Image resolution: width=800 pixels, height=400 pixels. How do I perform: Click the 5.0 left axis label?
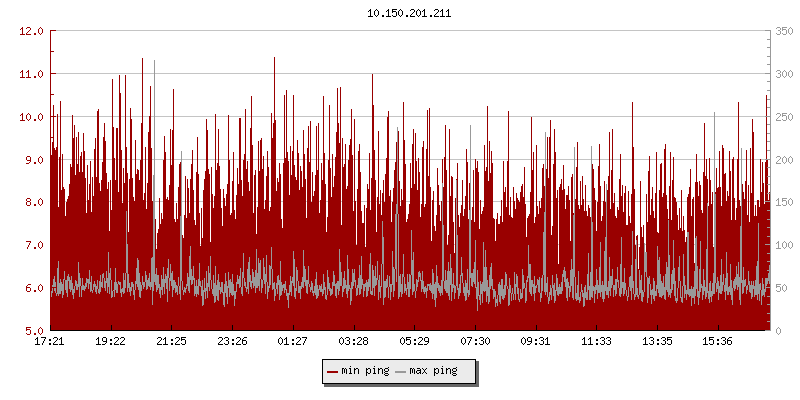(36, 331)
